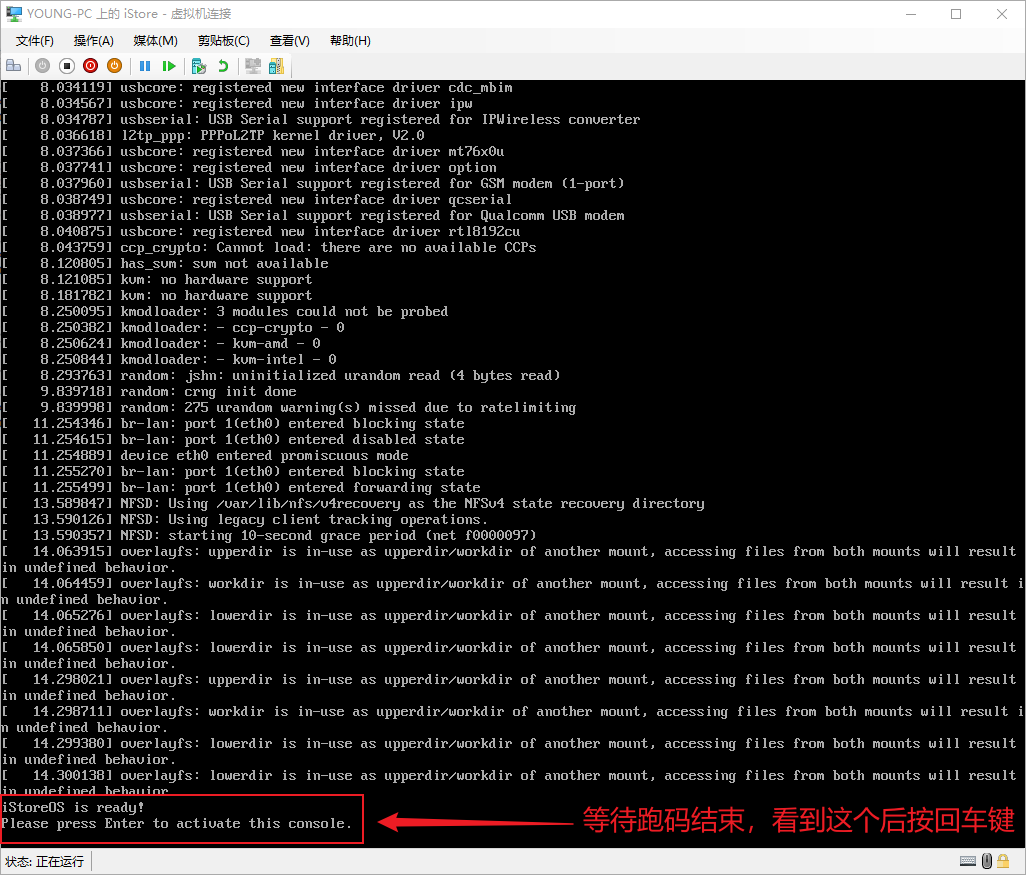The height and width of the screenshot is (875, 1026).
Task: Open the 媒体(M) menu
Action: click(x=156, y=41)
